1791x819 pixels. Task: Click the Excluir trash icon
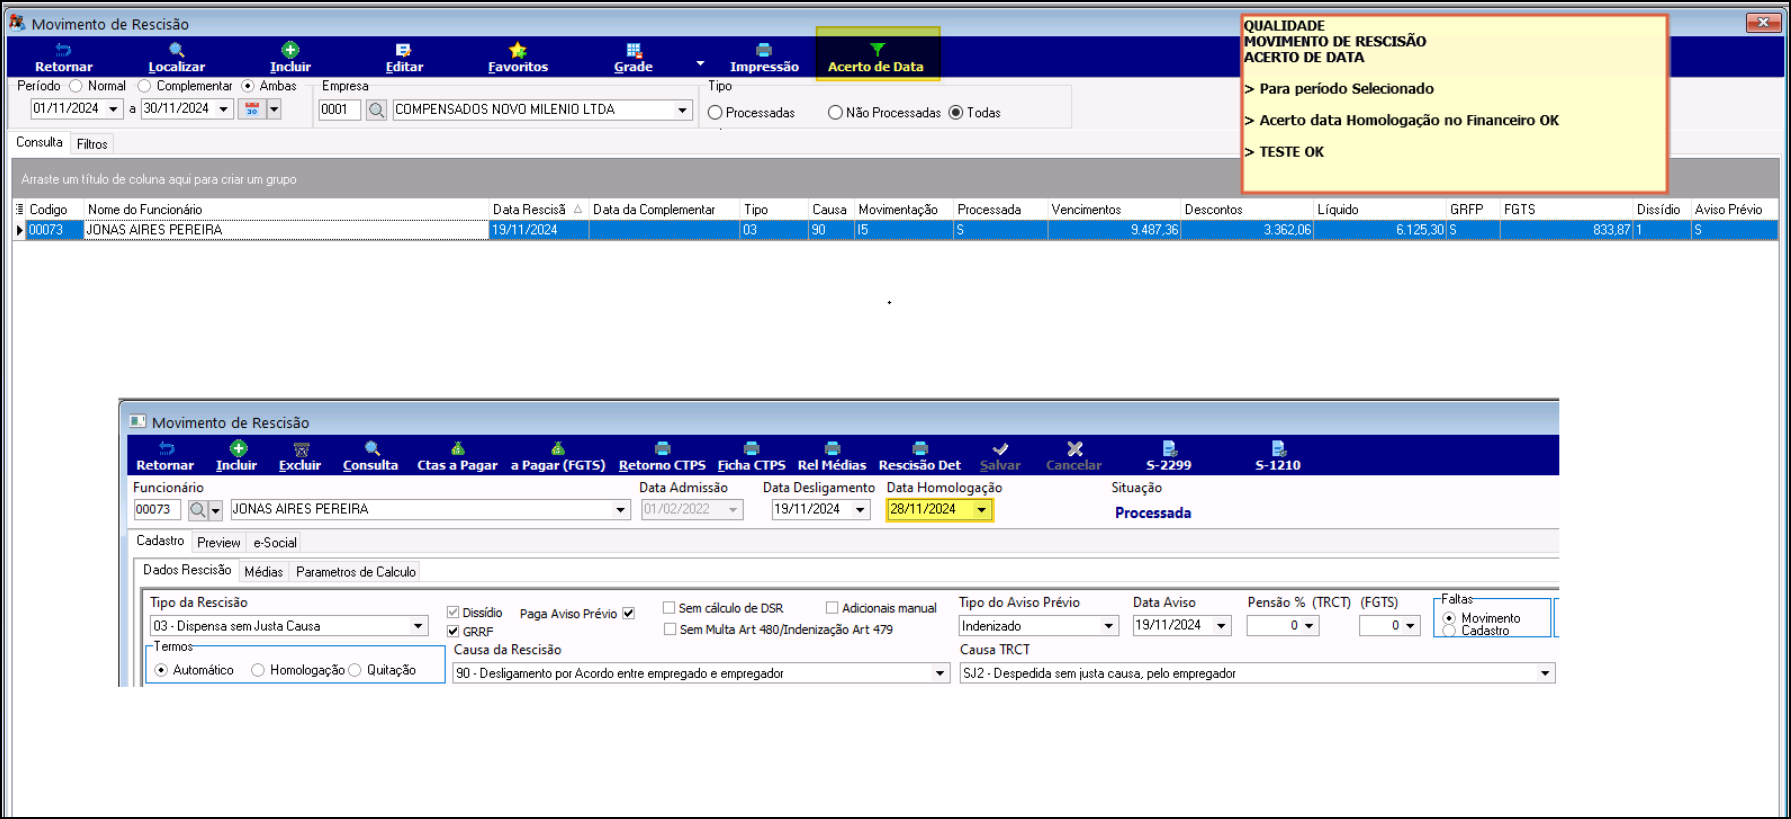300,457
